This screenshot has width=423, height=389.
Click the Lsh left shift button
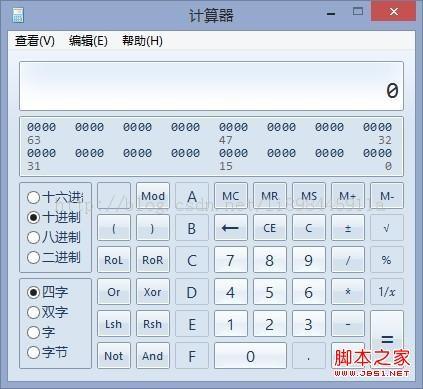pos(114,324)
